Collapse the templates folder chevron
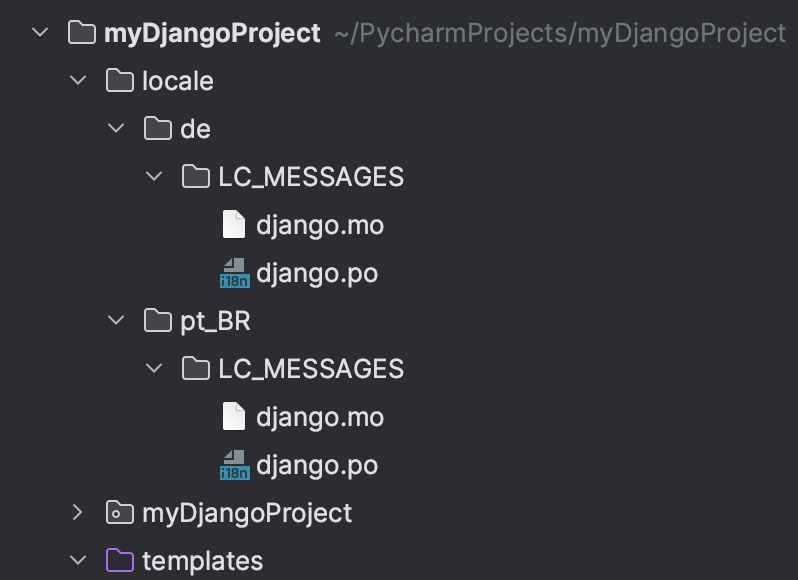 pos(78,560)
